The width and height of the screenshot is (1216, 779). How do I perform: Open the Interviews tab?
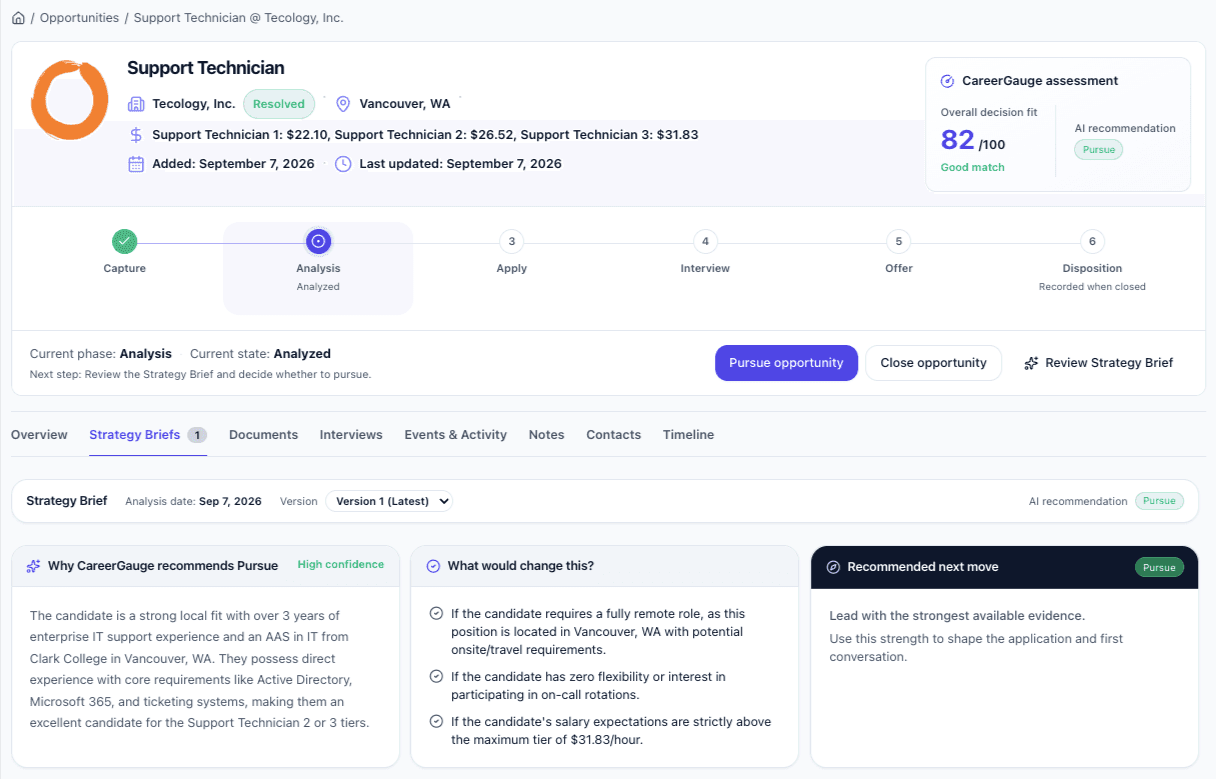[x=351, y=435]
